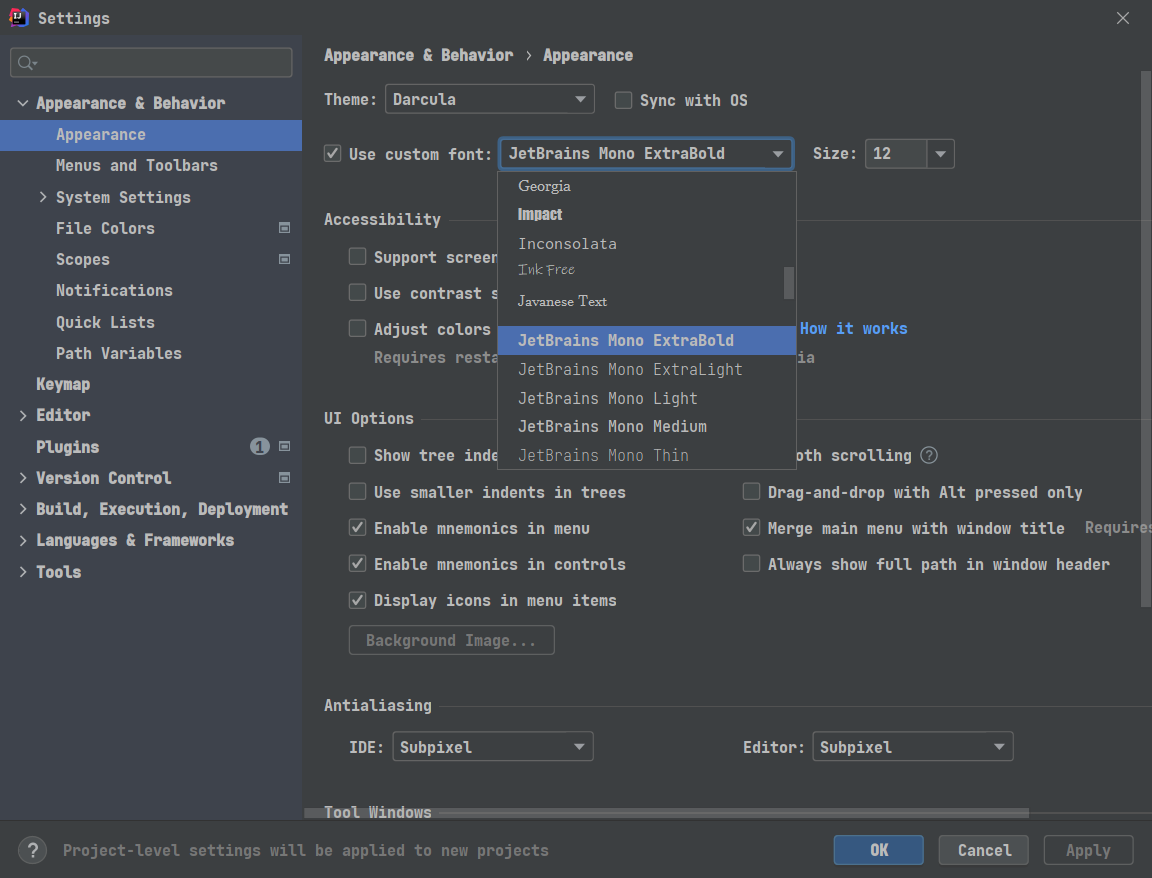1152x878 pixels.
Task: Expand the Version Control tree node
Action: pyautogui.click(x=23, y=478)
